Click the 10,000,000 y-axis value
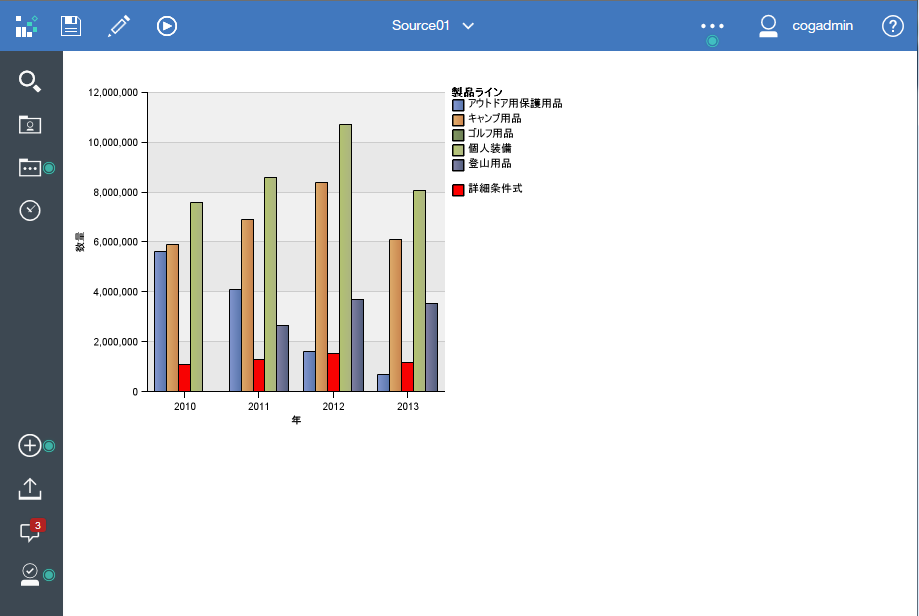919x616 pixels. 113,142
